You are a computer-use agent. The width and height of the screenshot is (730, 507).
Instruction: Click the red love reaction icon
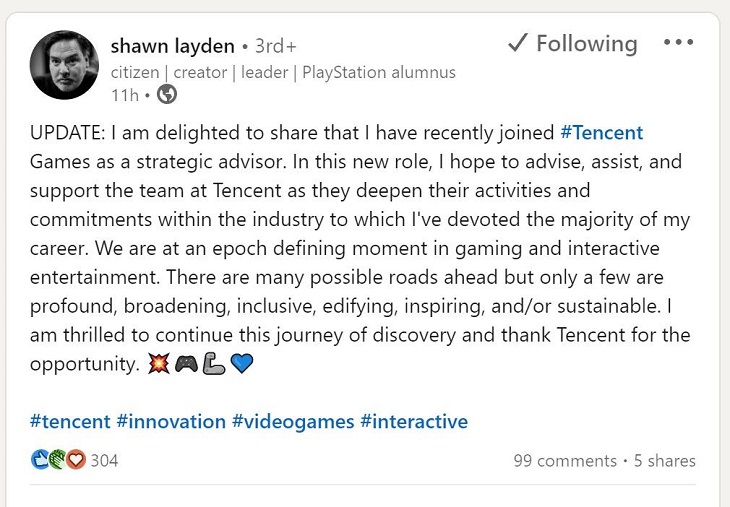pos(75,460)
